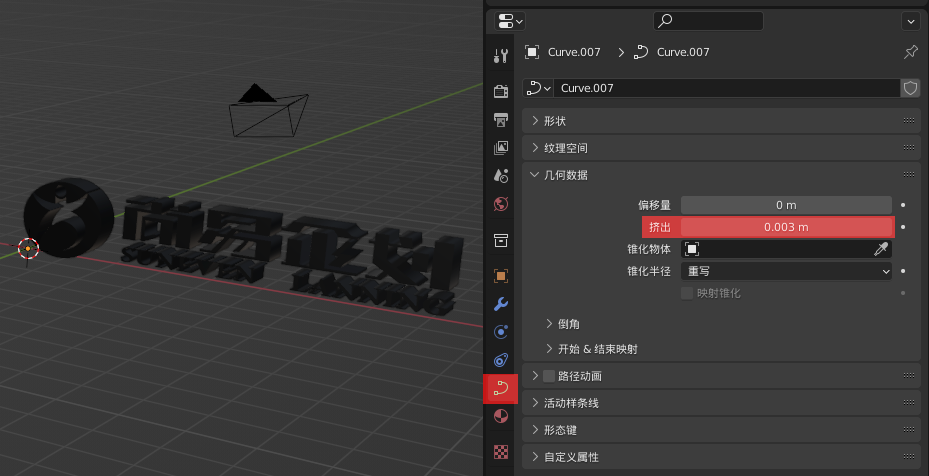This screenshot has width=929, height=476.
Task: Open the Material properties tab
Action: click(x=501, y=416)
